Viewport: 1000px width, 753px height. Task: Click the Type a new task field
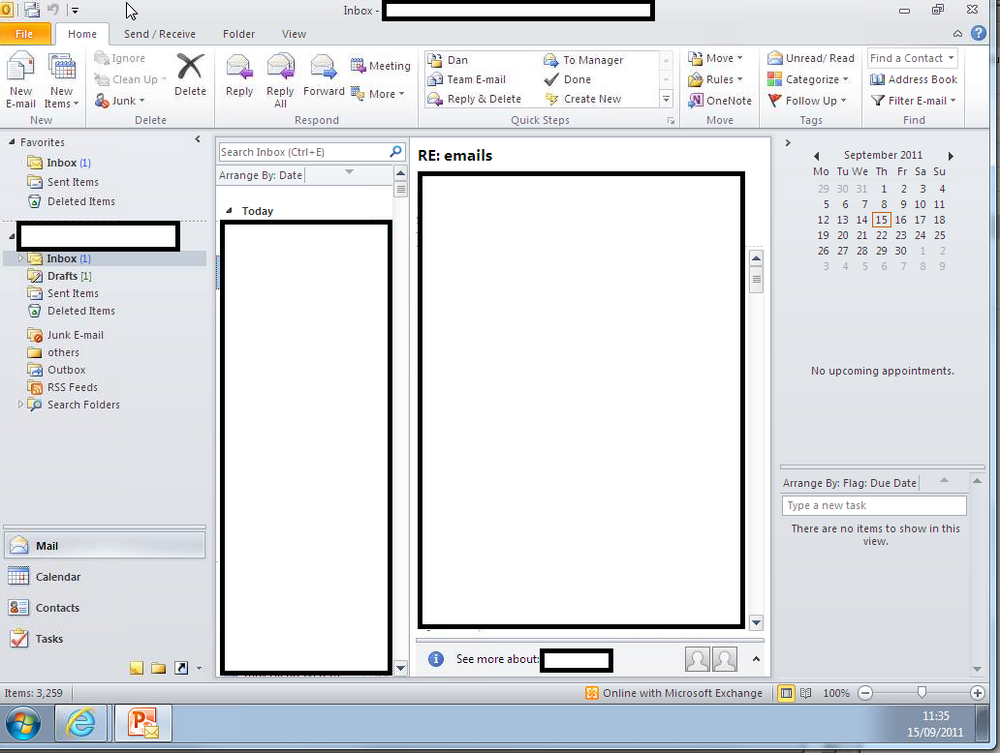coord(874,506)
